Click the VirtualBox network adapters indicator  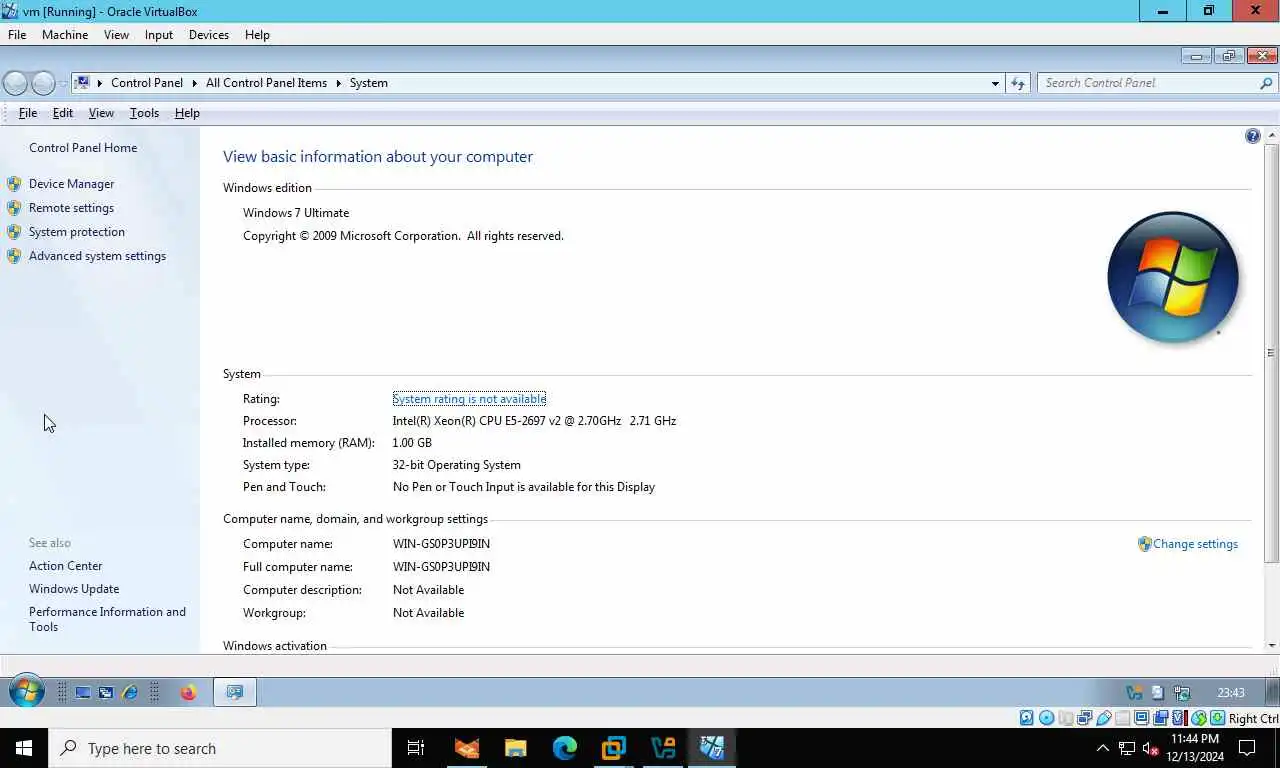[1085, 718]
